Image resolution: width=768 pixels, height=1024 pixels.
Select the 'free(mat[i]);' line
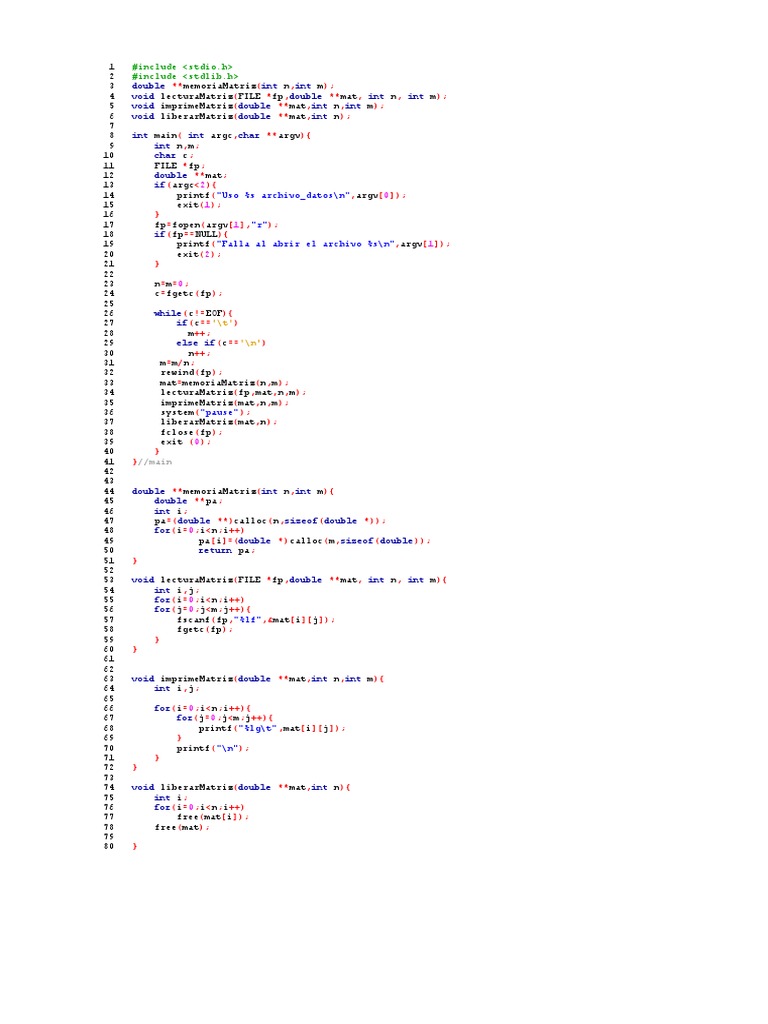point(213,817)
